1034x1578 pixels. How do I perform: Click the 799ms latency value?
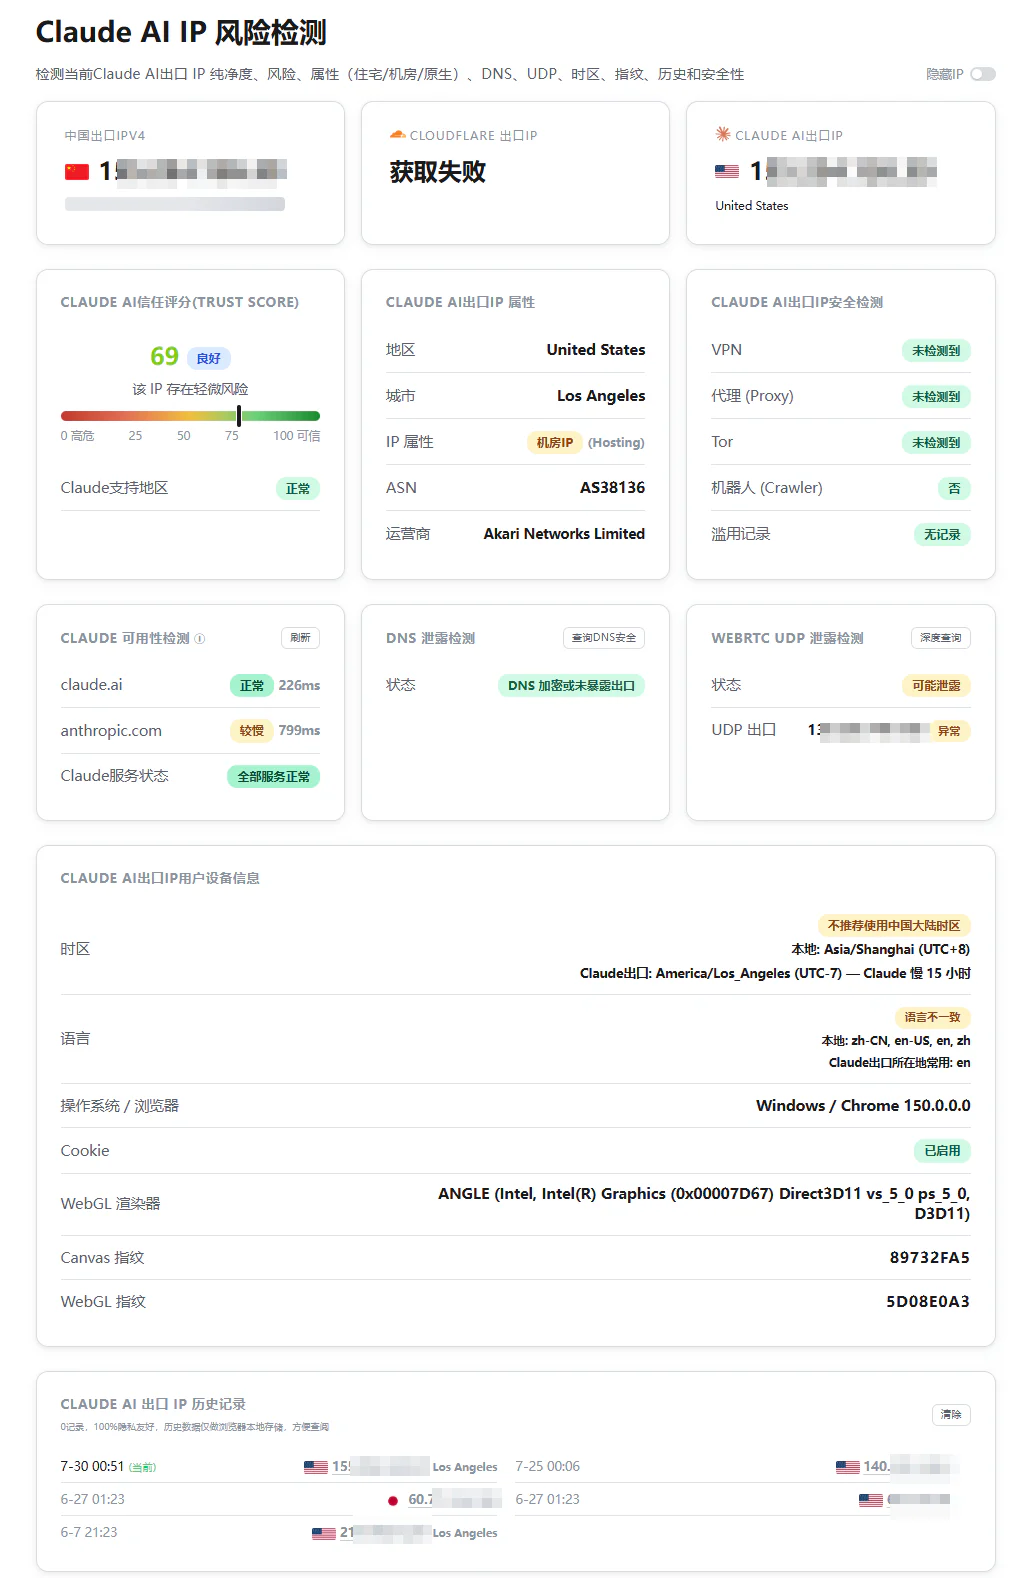point(299,731)
